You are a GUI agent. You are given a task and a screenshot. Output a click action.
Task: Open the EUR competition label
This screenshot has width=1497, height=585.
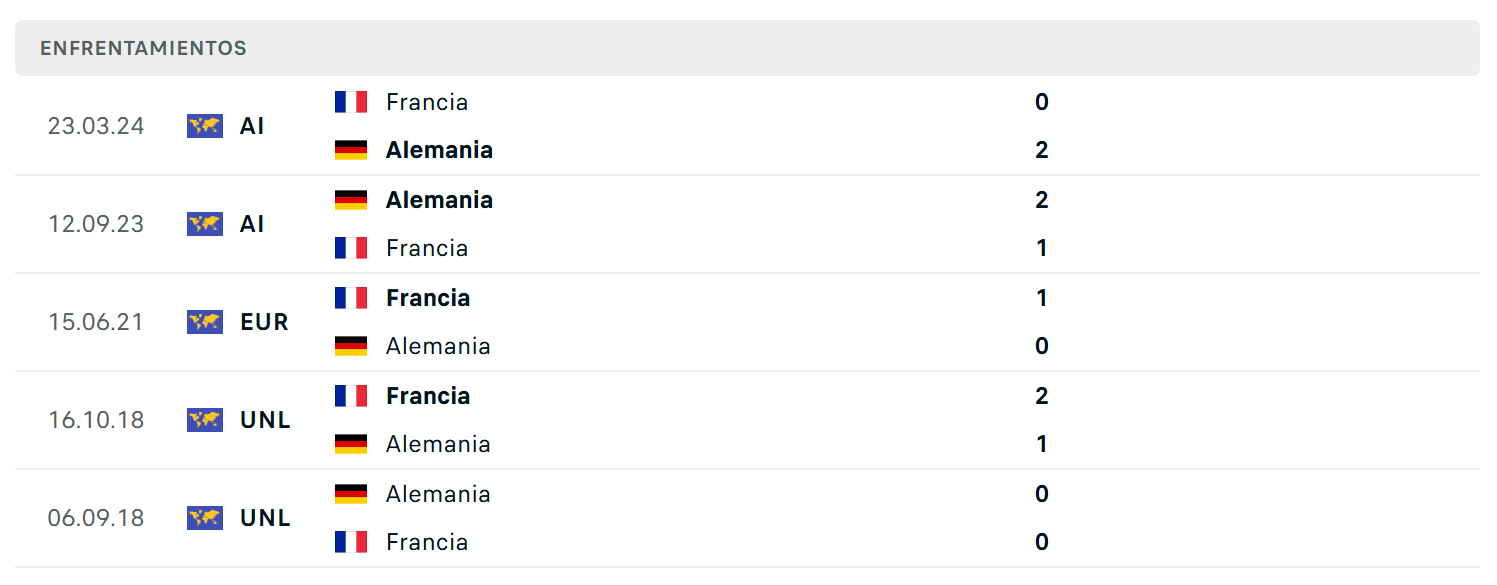click(265, 322)
